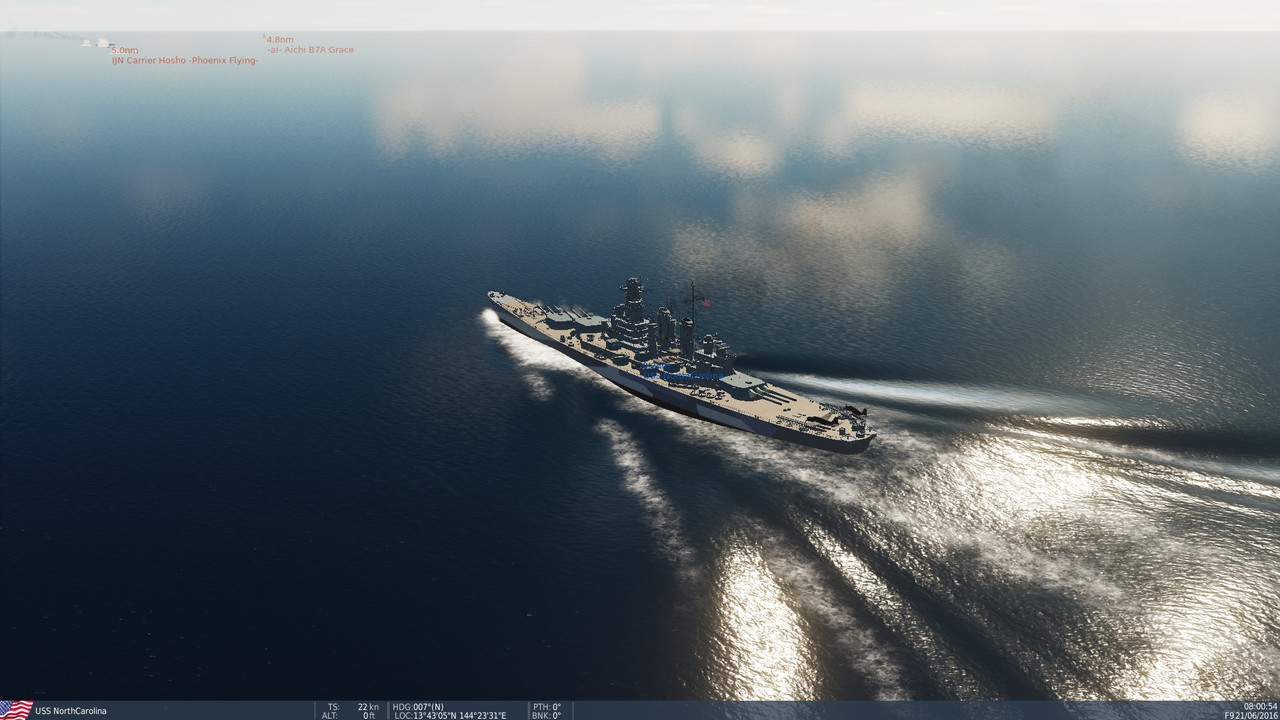
Task: Click the 5.0nm distance label
Action: coord(125,50)
